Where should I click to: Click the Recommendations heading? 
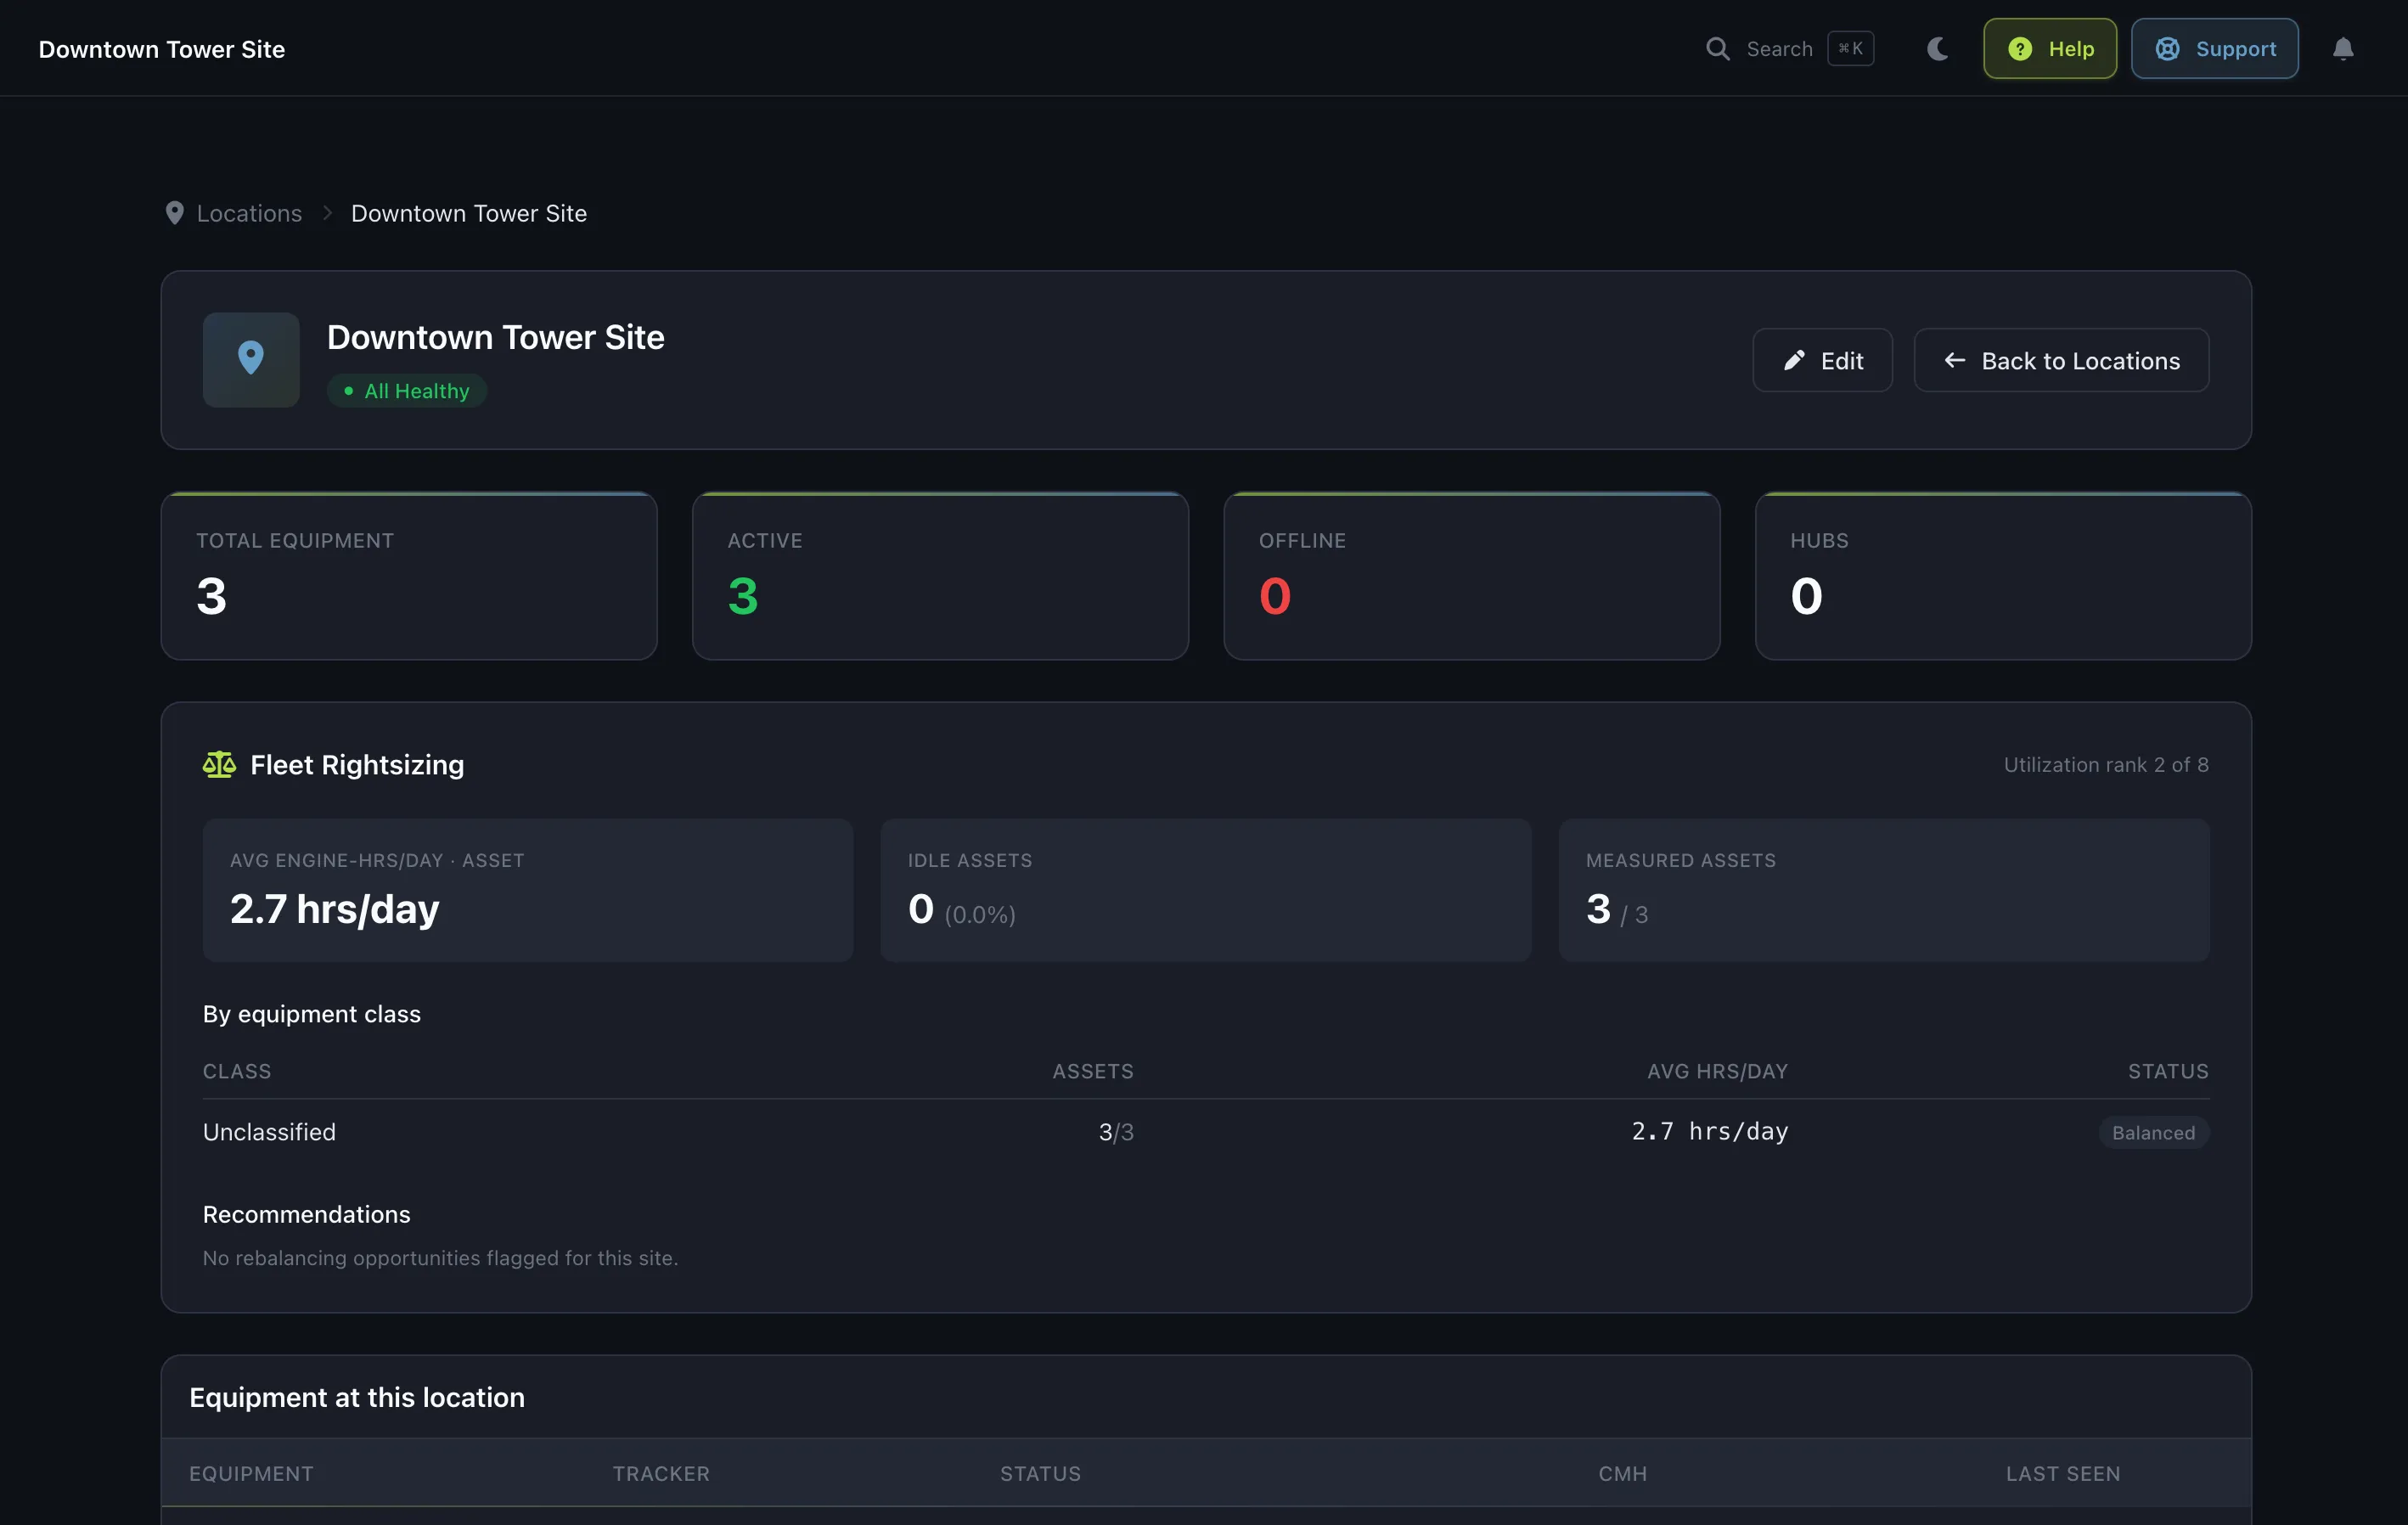tap(307, 1214)
